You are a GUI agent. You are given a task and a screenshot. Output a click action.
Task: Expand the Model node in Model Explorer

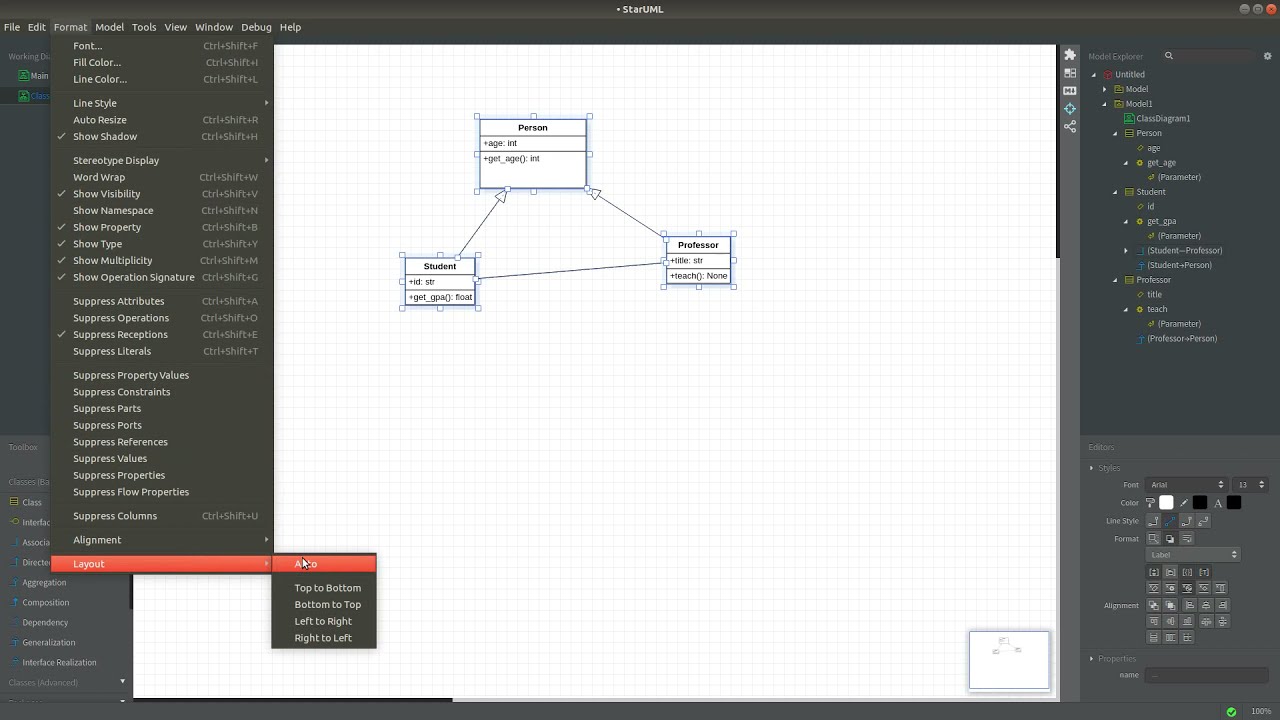click(x=1105, y=89)
